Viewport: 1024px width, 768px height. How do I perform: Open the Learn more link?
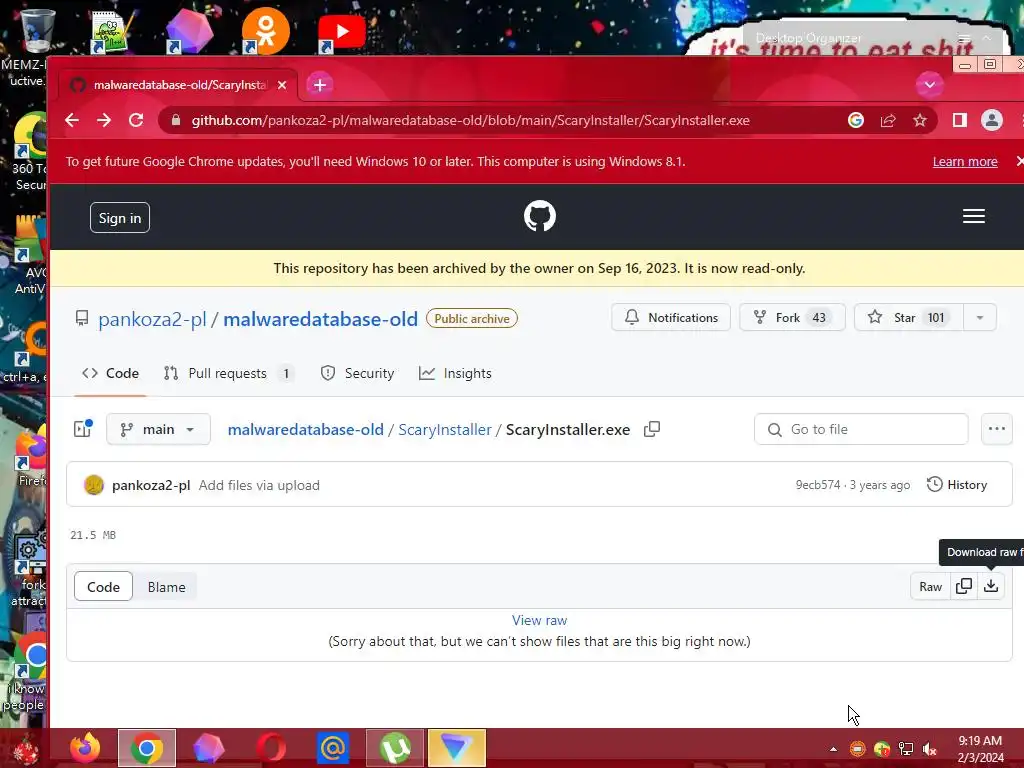(x=965, y=161)
